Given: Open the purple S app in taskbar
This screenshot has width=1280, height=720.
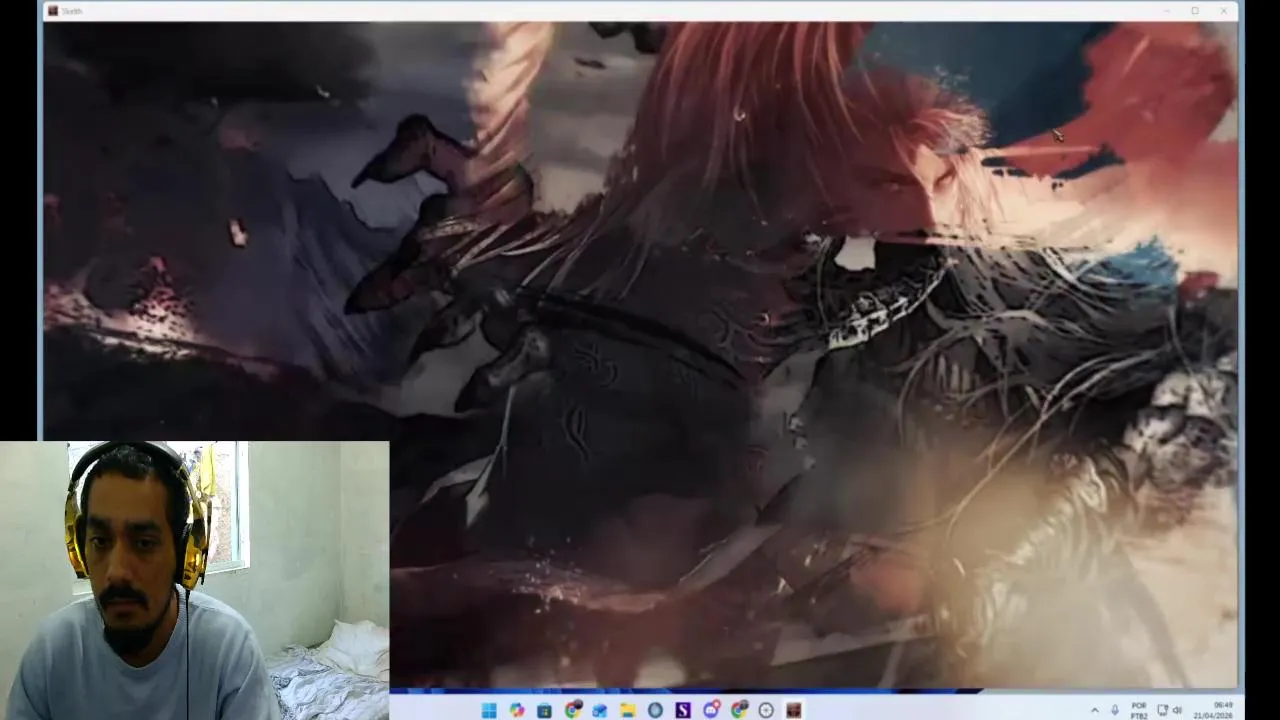Looking at the screenshot, I should [x=683, y=710].
